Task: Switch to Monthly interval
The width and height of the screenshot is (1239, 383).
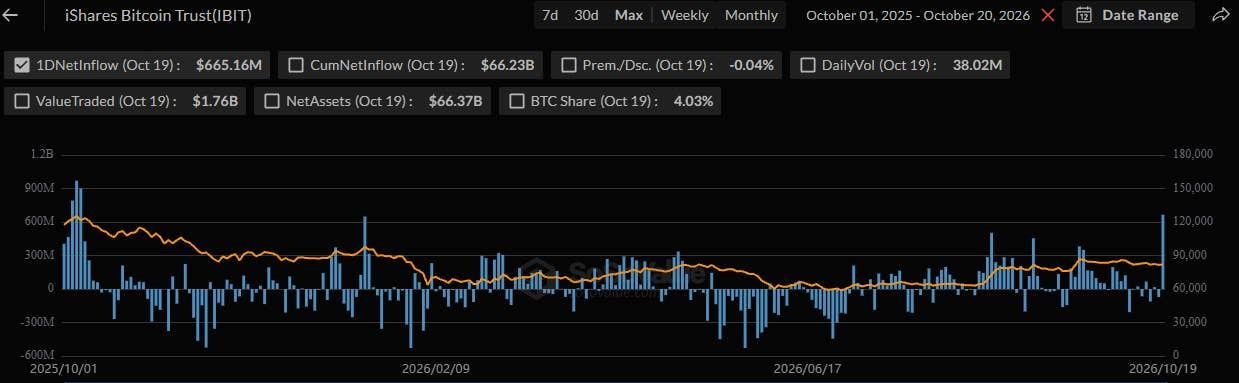Action: (751, 15)
